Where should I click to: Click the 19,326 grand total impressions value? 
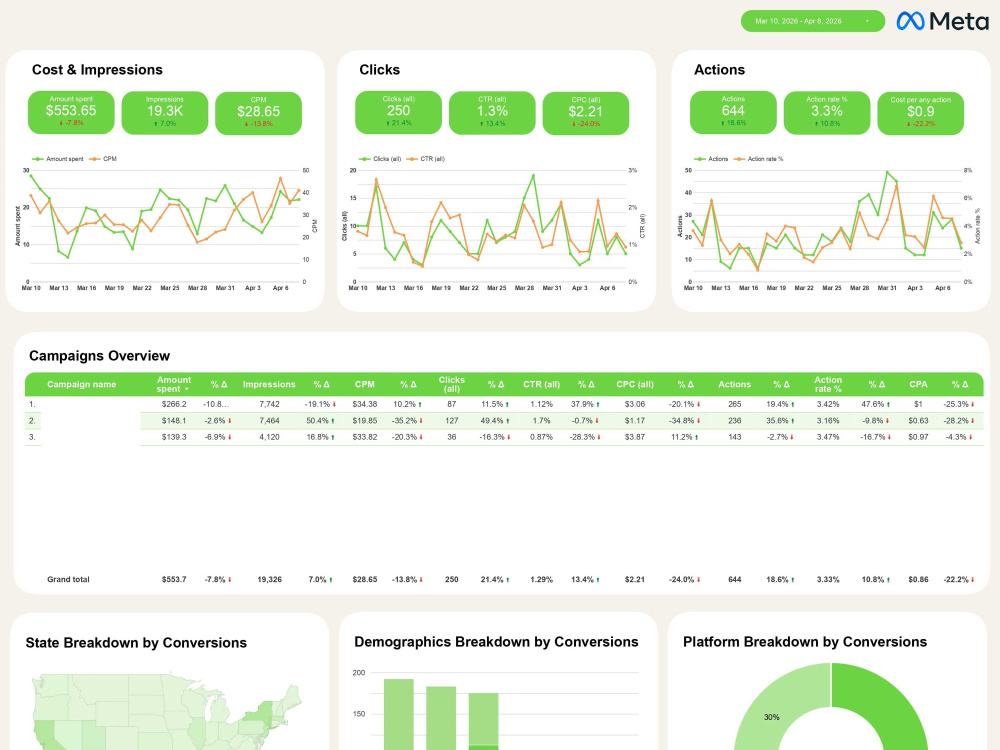coord(269,580)
